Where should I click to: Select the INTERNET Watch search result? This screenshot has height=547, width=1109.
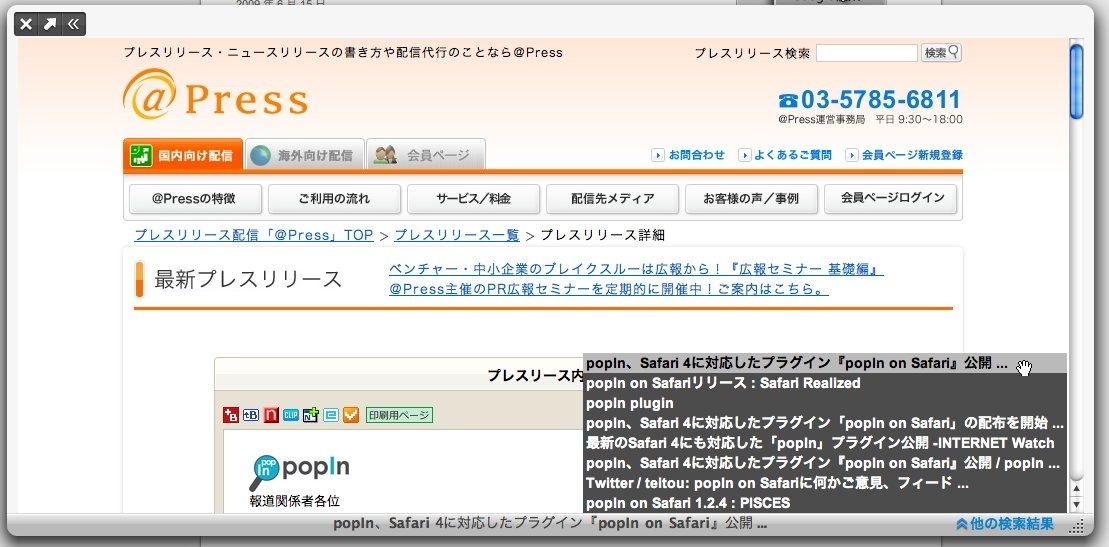tap(825, 444)
